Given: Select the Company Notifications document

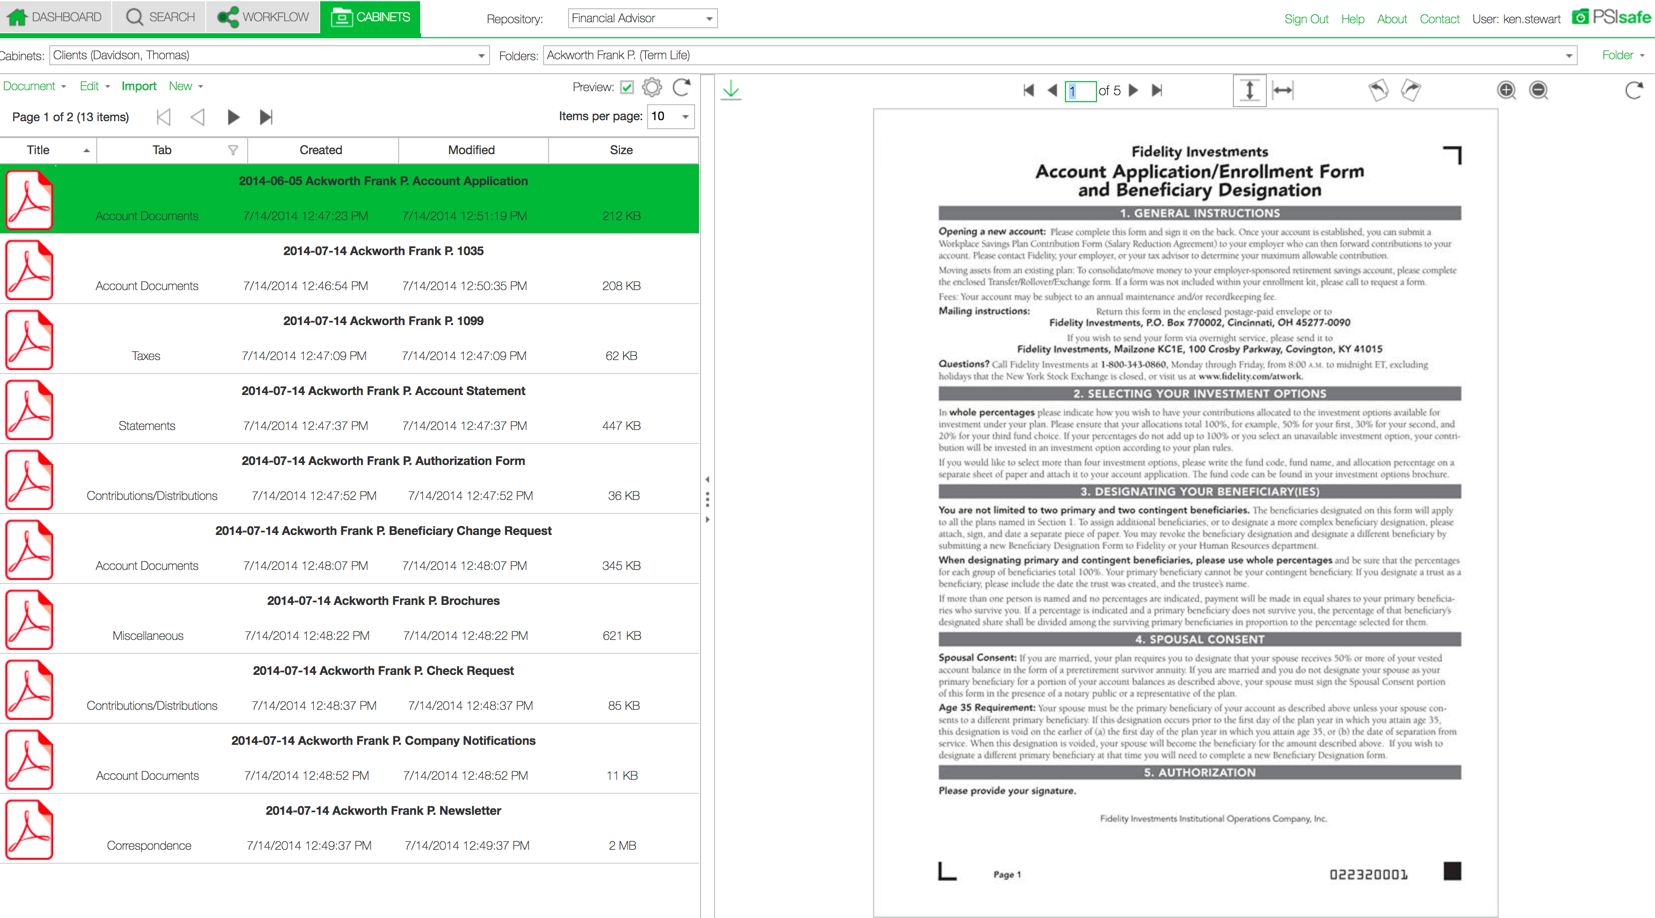Looking at the screenshot, I should click(x=349, y=759).
